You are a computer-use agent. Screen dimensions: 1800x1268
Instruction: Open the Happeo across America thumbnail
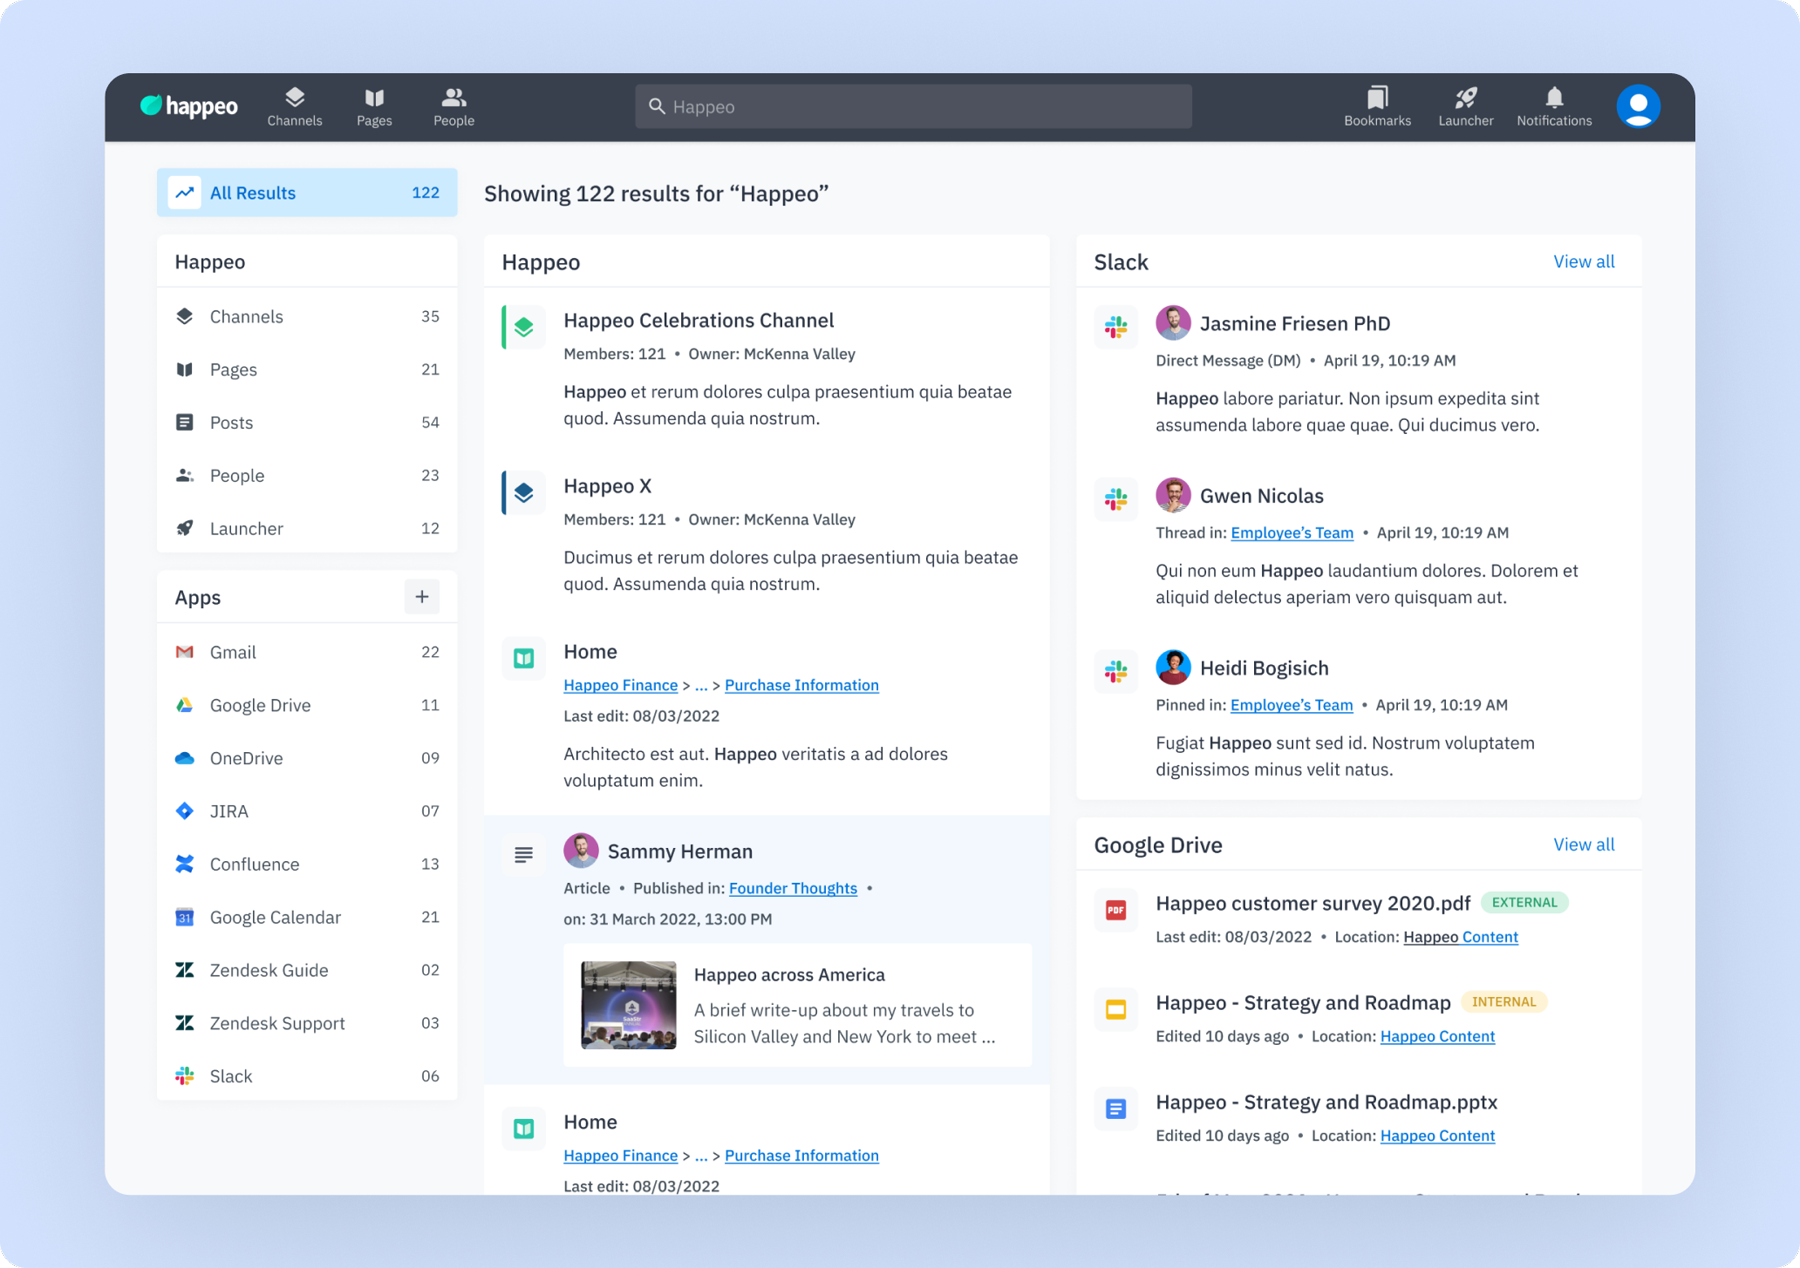point(629,1005)
